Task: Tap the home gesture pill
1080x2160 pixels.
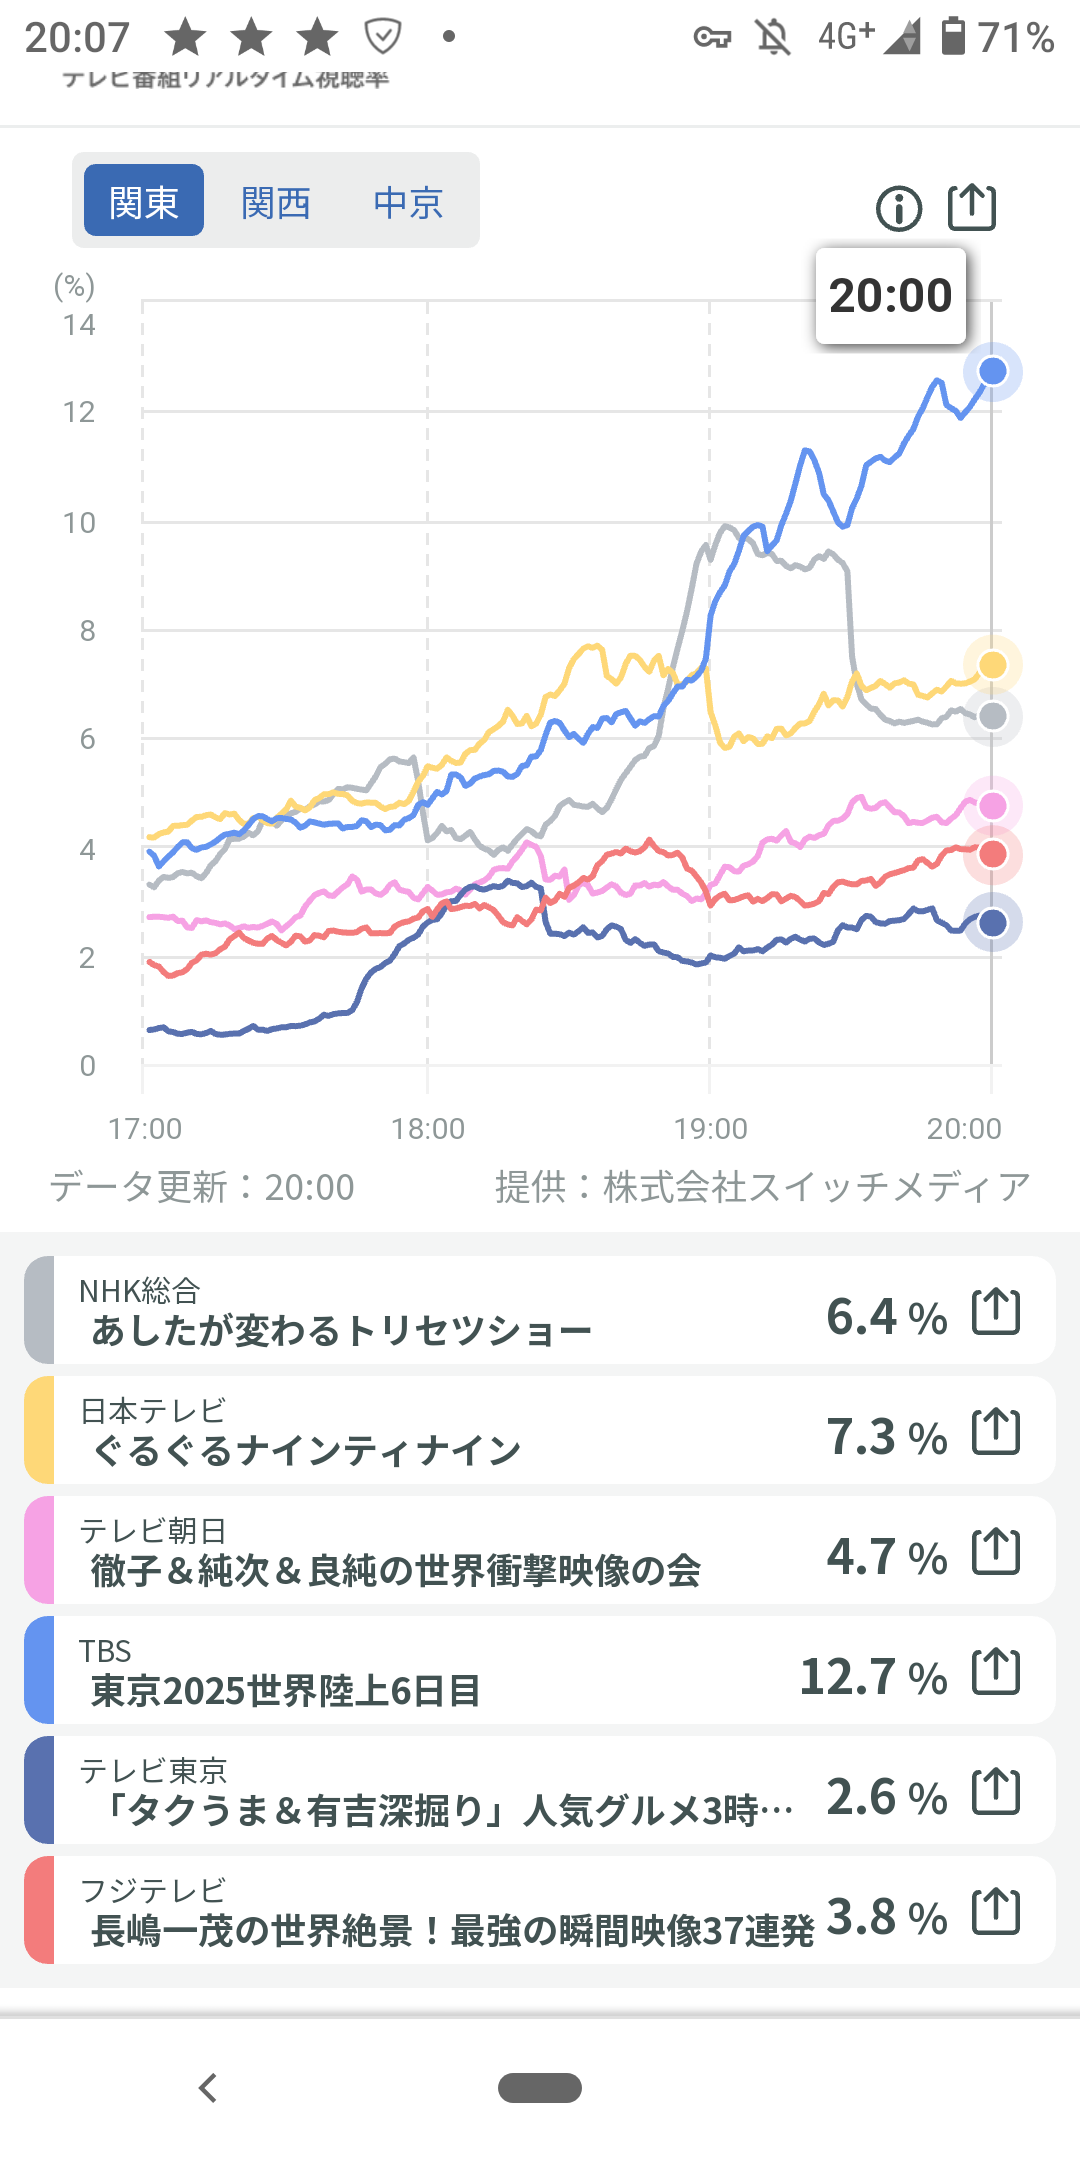Action: 540,2088
